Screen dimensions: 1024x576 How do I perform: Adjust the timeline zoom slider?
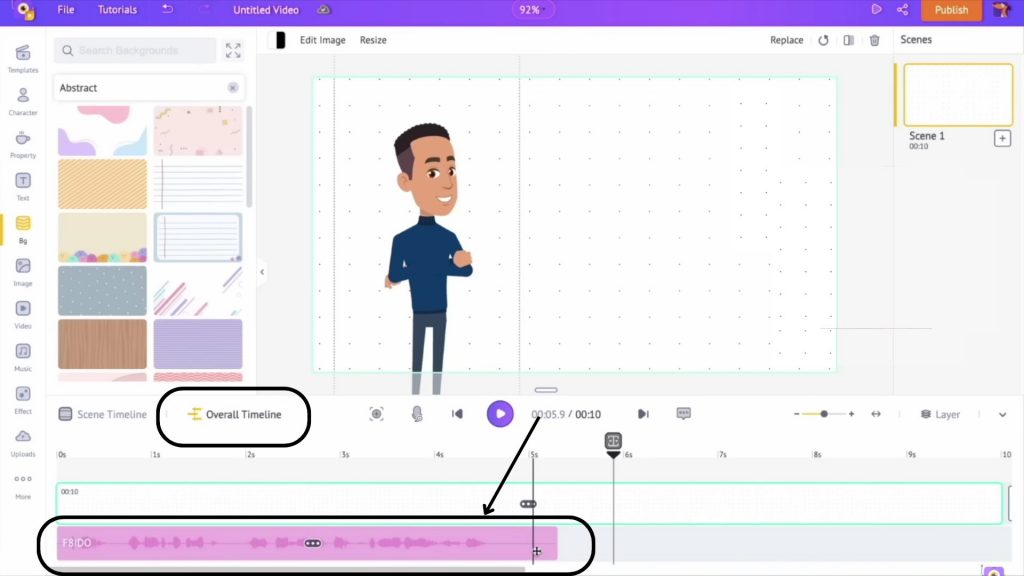pos(824,414)
